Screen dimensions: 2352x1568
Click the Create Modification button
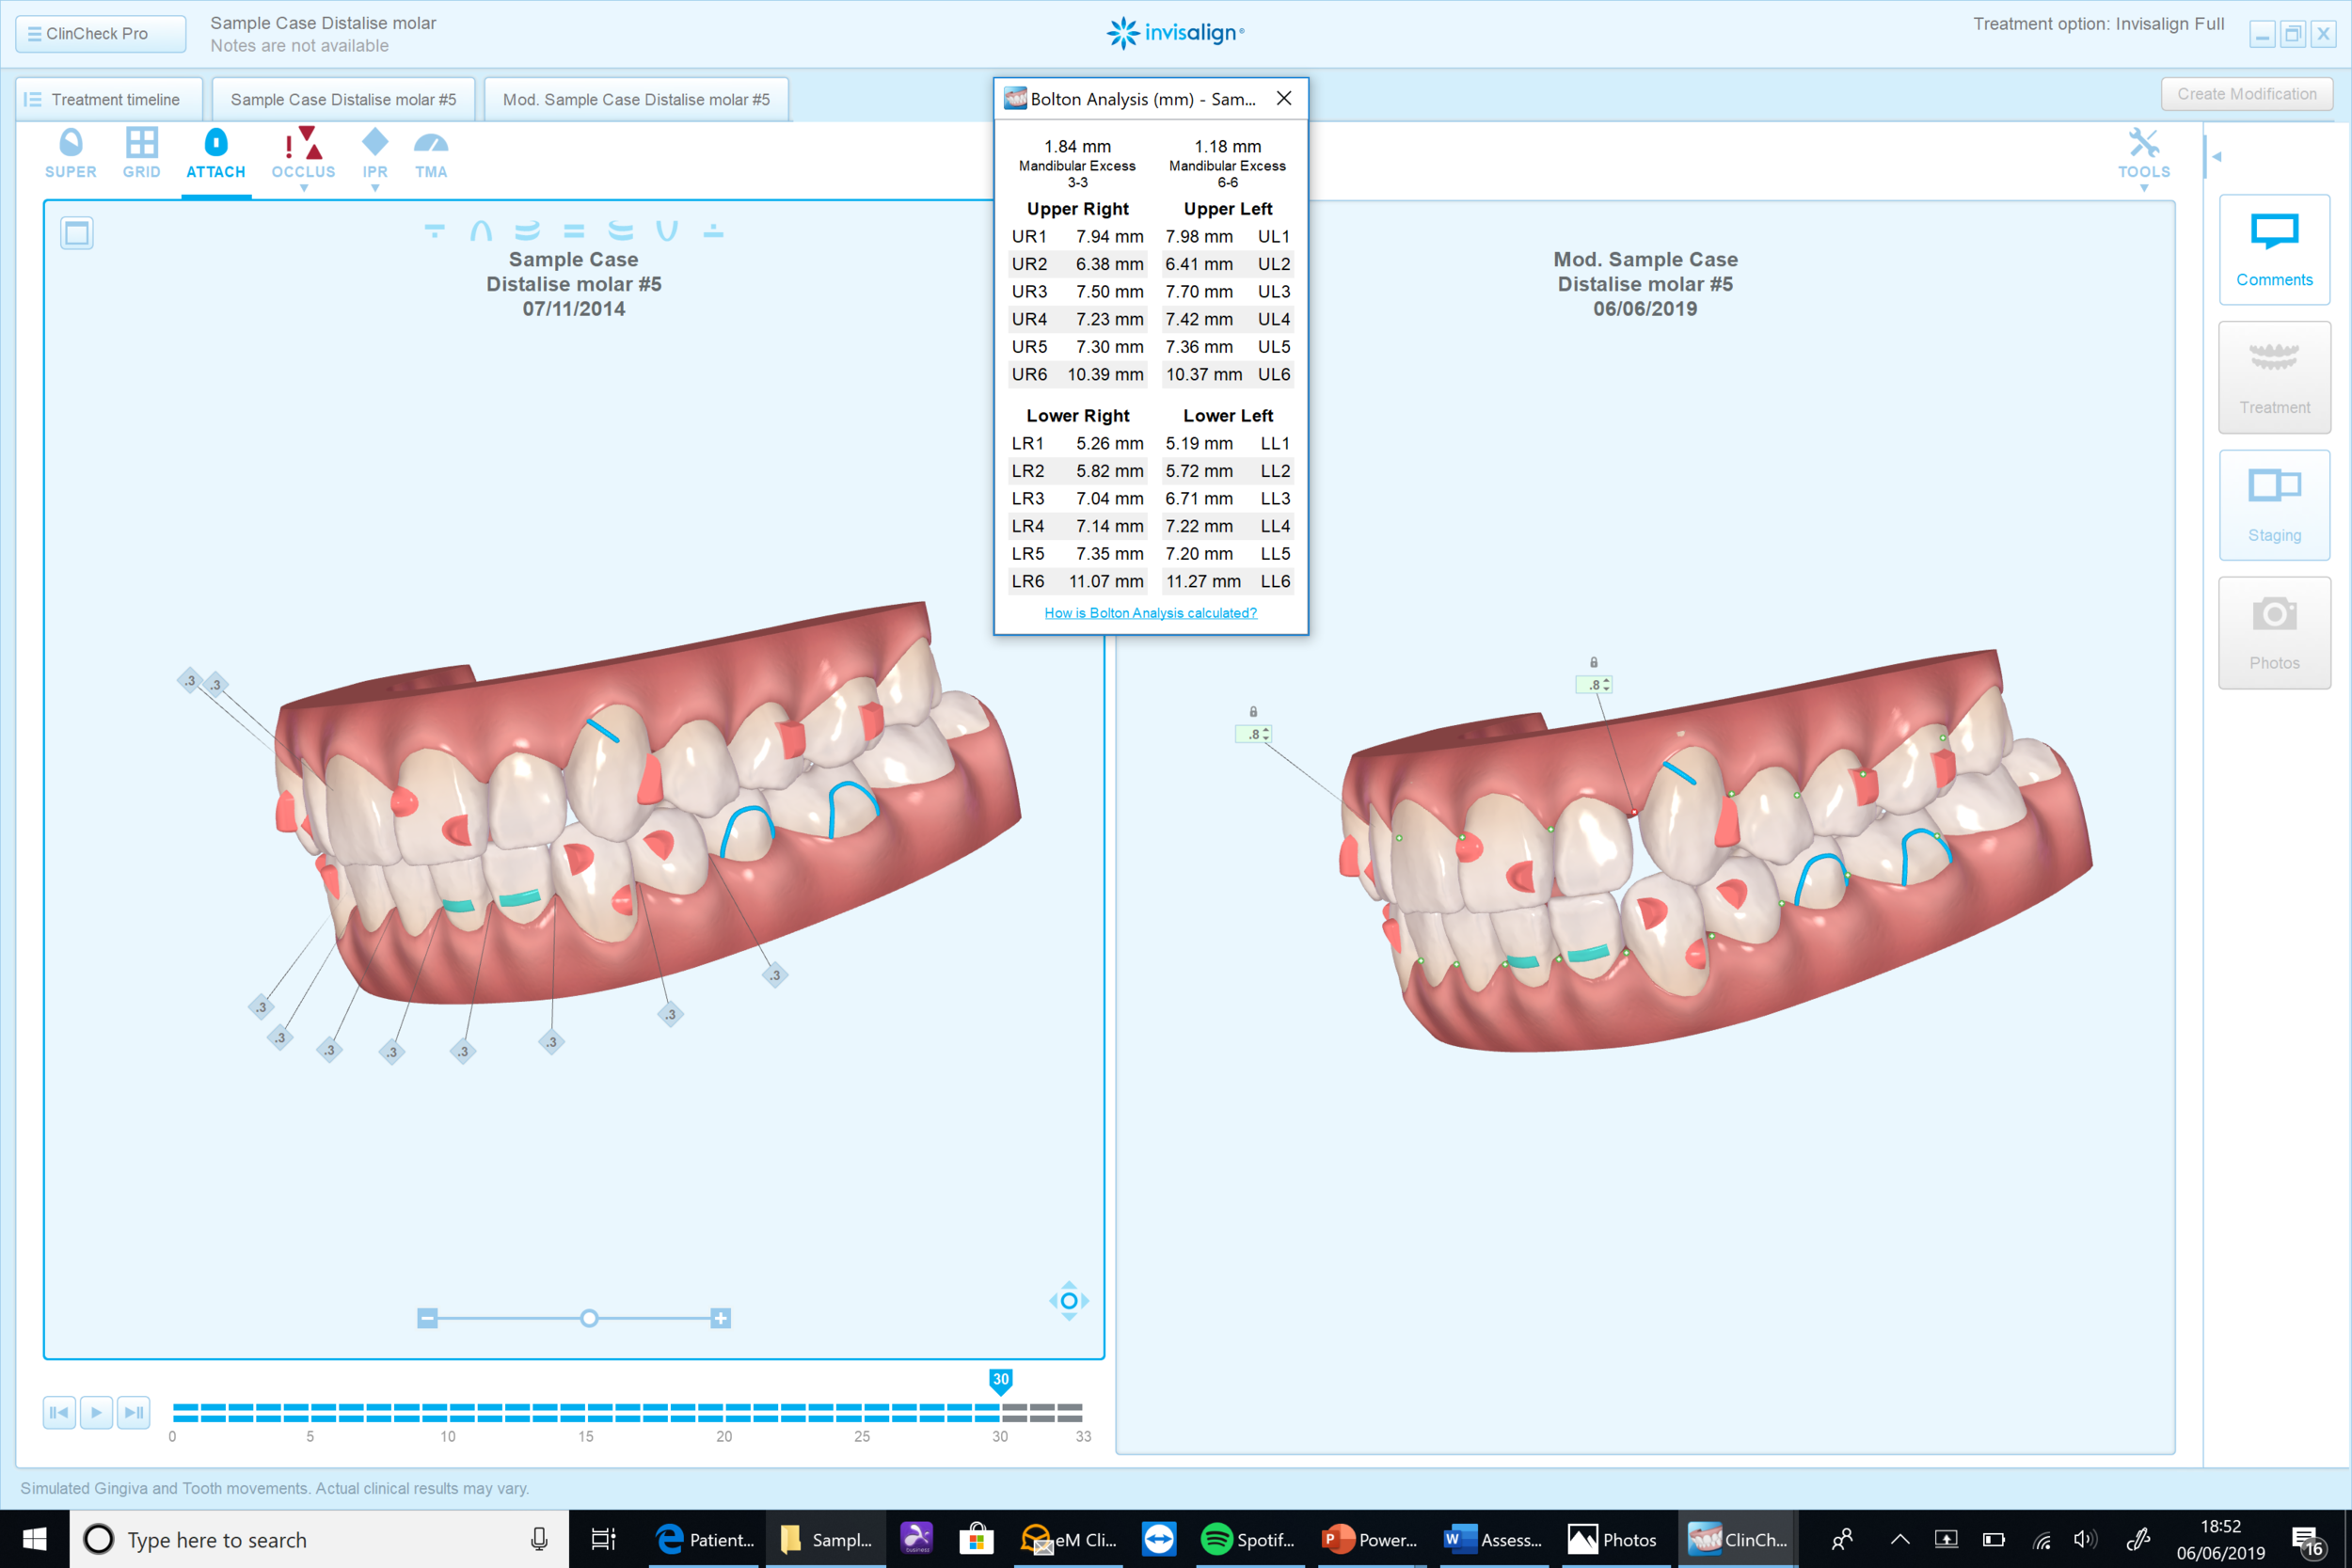click(2246, 93)
